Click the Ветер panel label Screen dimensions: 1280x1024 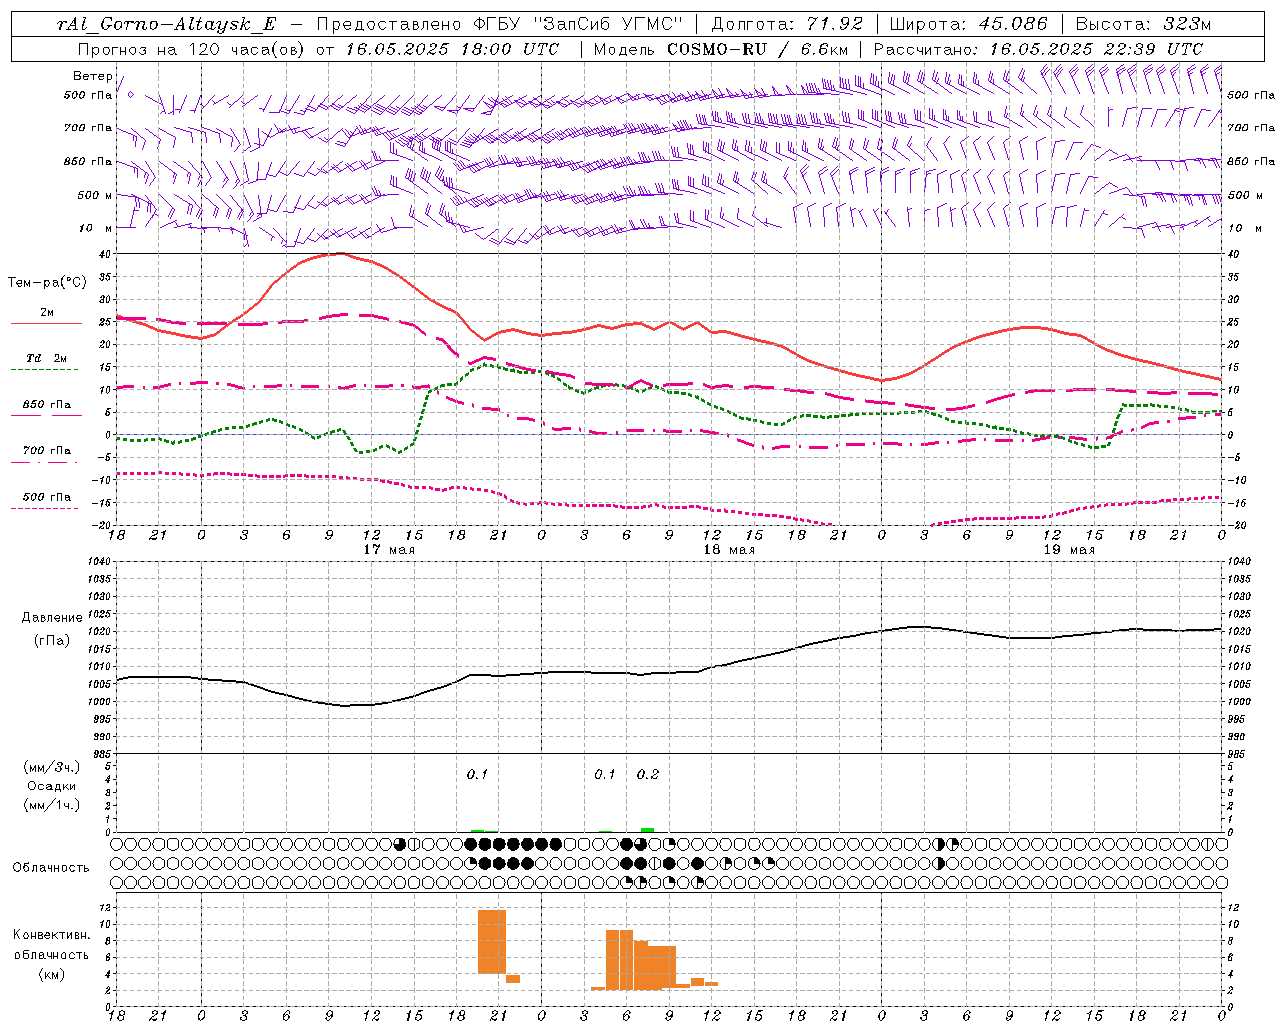click(x=92, y=76)
